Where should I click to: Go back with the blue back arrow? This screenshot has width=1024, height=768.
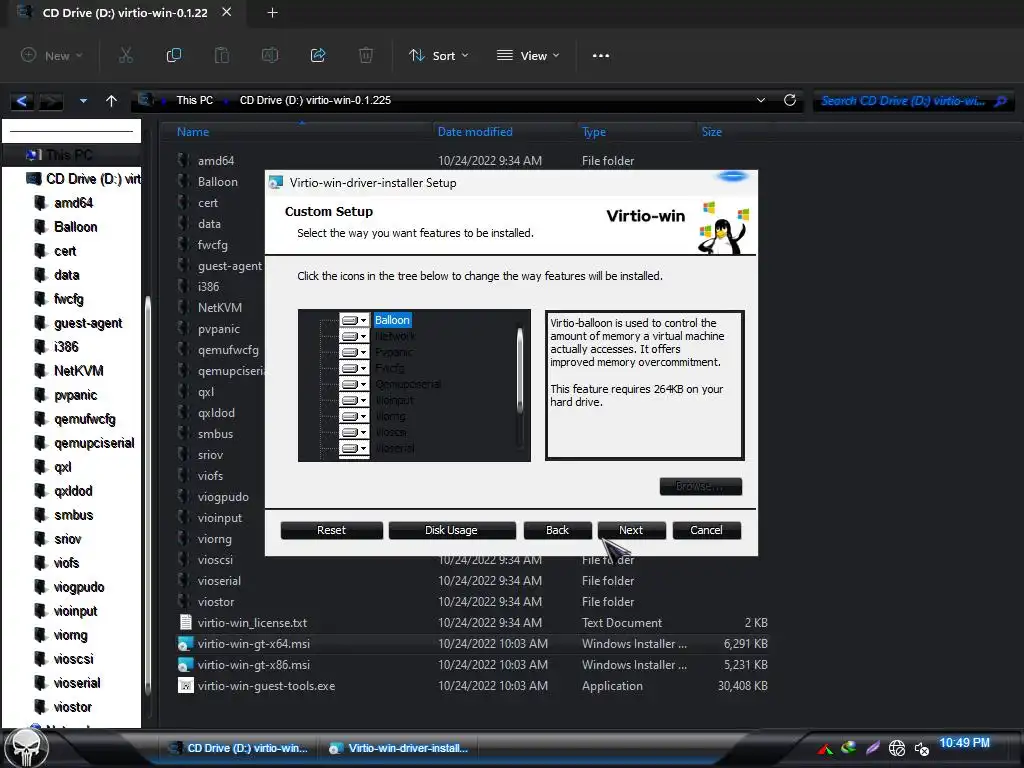[22, 101]
